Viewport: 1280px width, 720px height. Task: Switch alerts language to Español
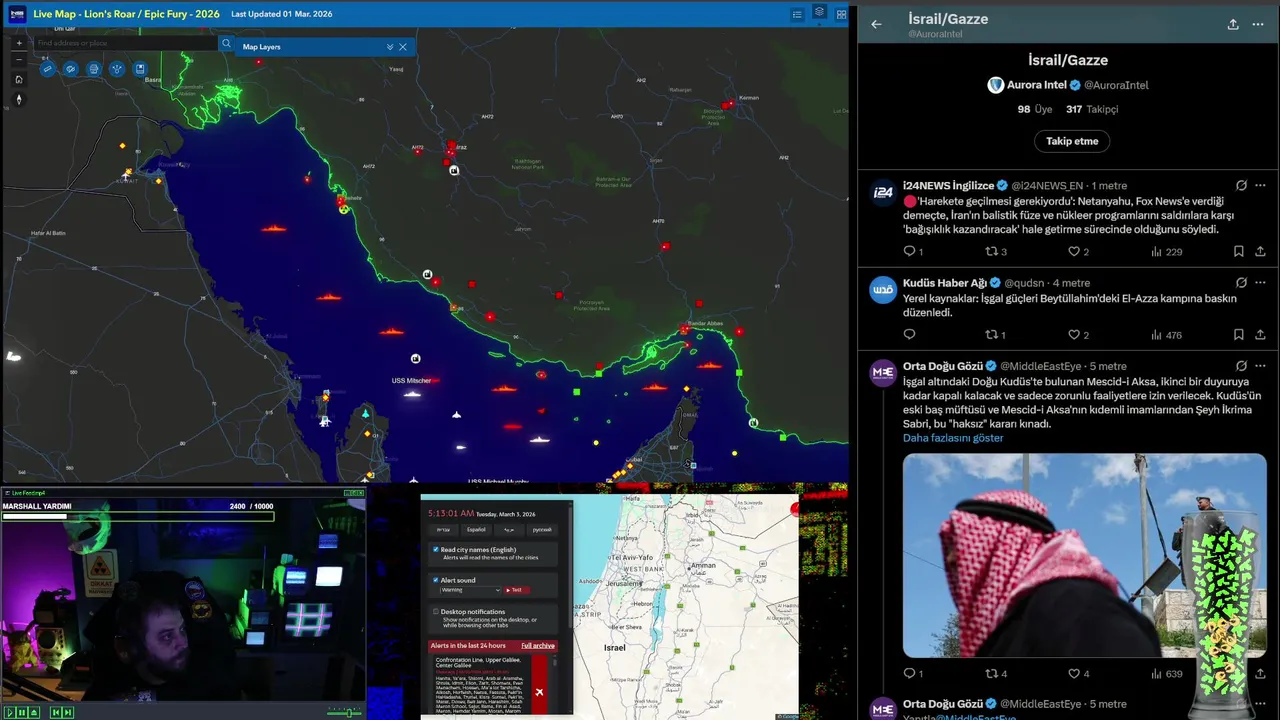click(476, 529)
